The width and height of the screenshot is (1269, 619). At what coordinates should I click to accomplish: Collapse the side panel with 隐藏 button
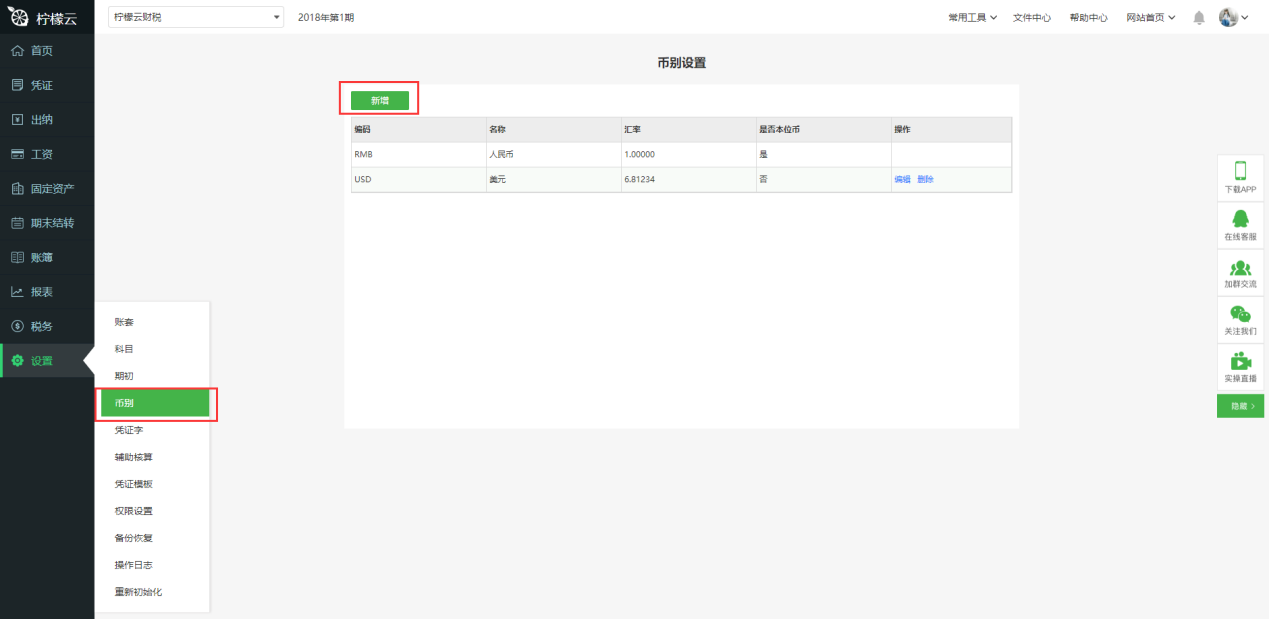tap(1240, 406)
